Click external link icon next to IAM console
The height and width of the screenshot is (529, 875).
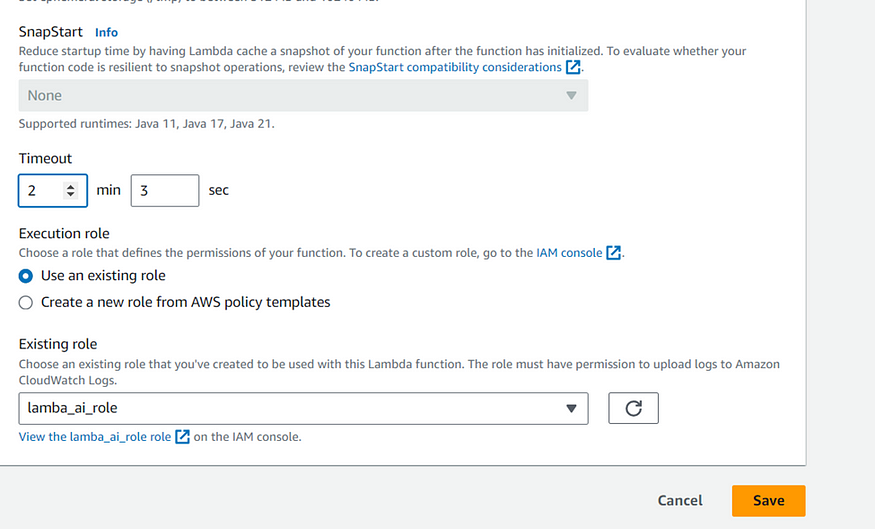point(614,253)
